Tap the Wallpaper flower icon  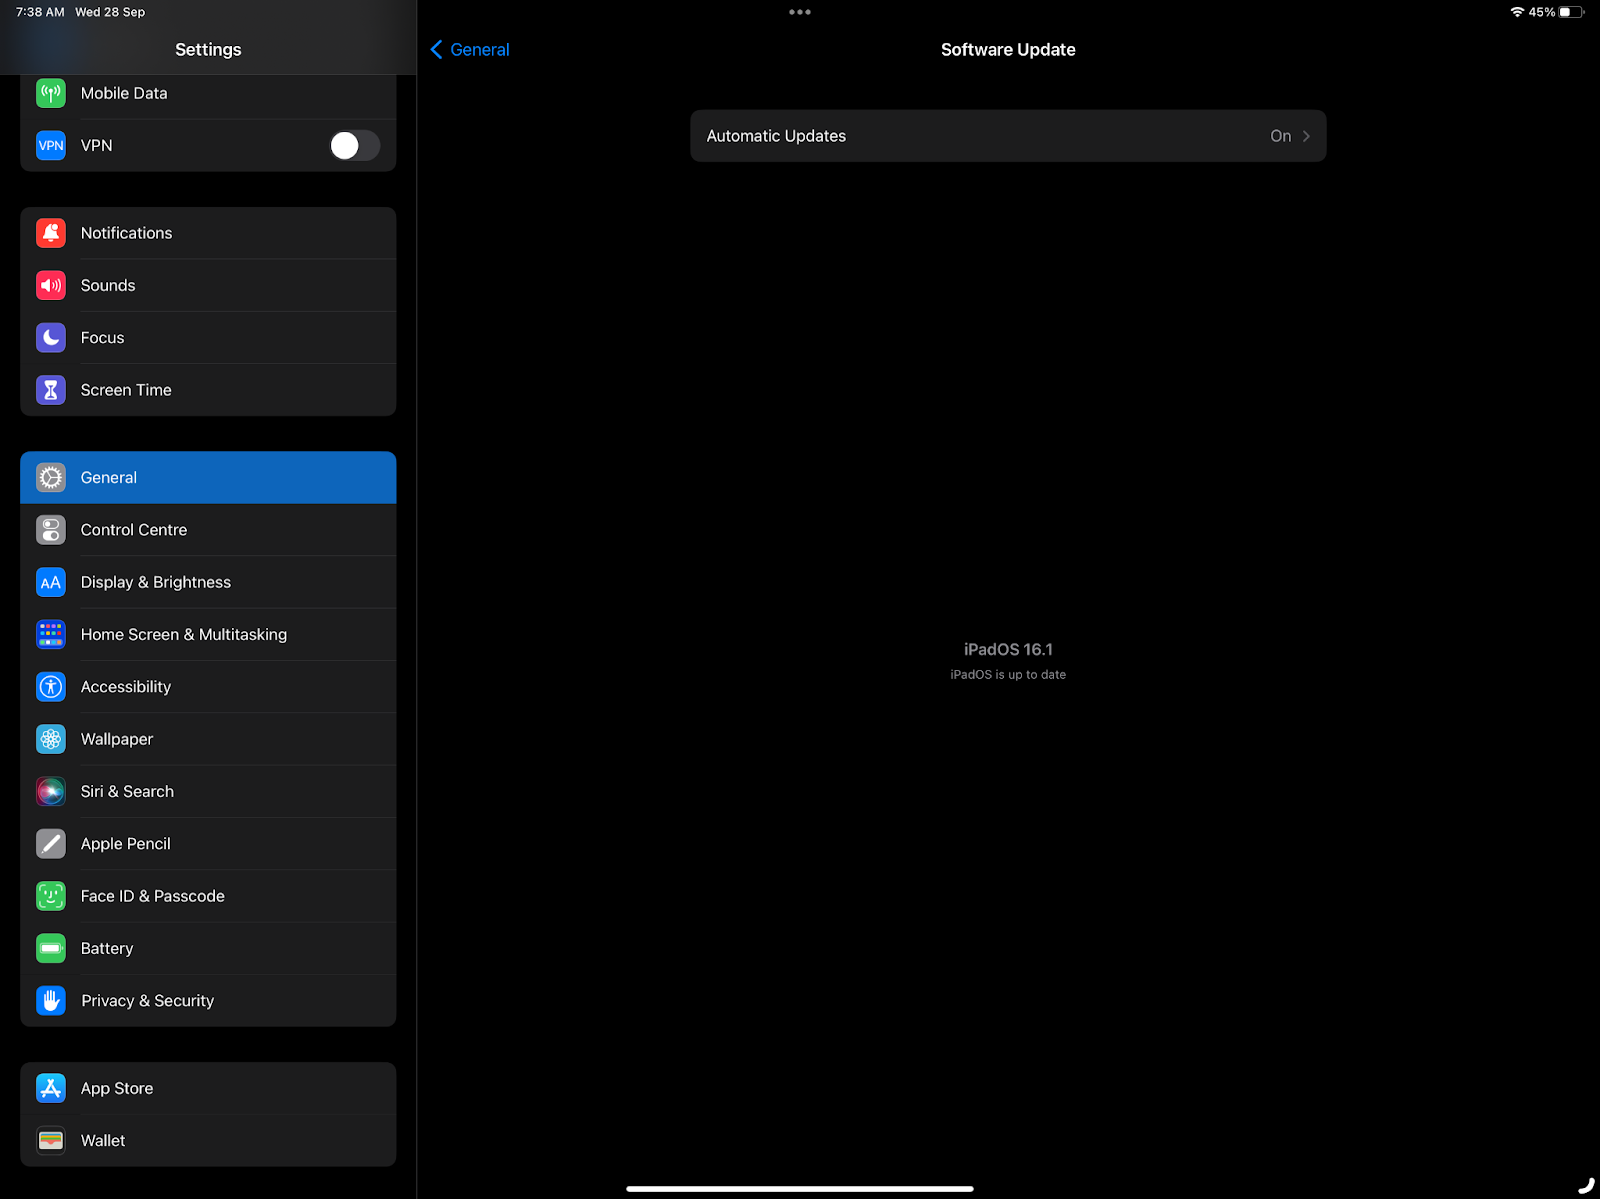click(51, 739)
